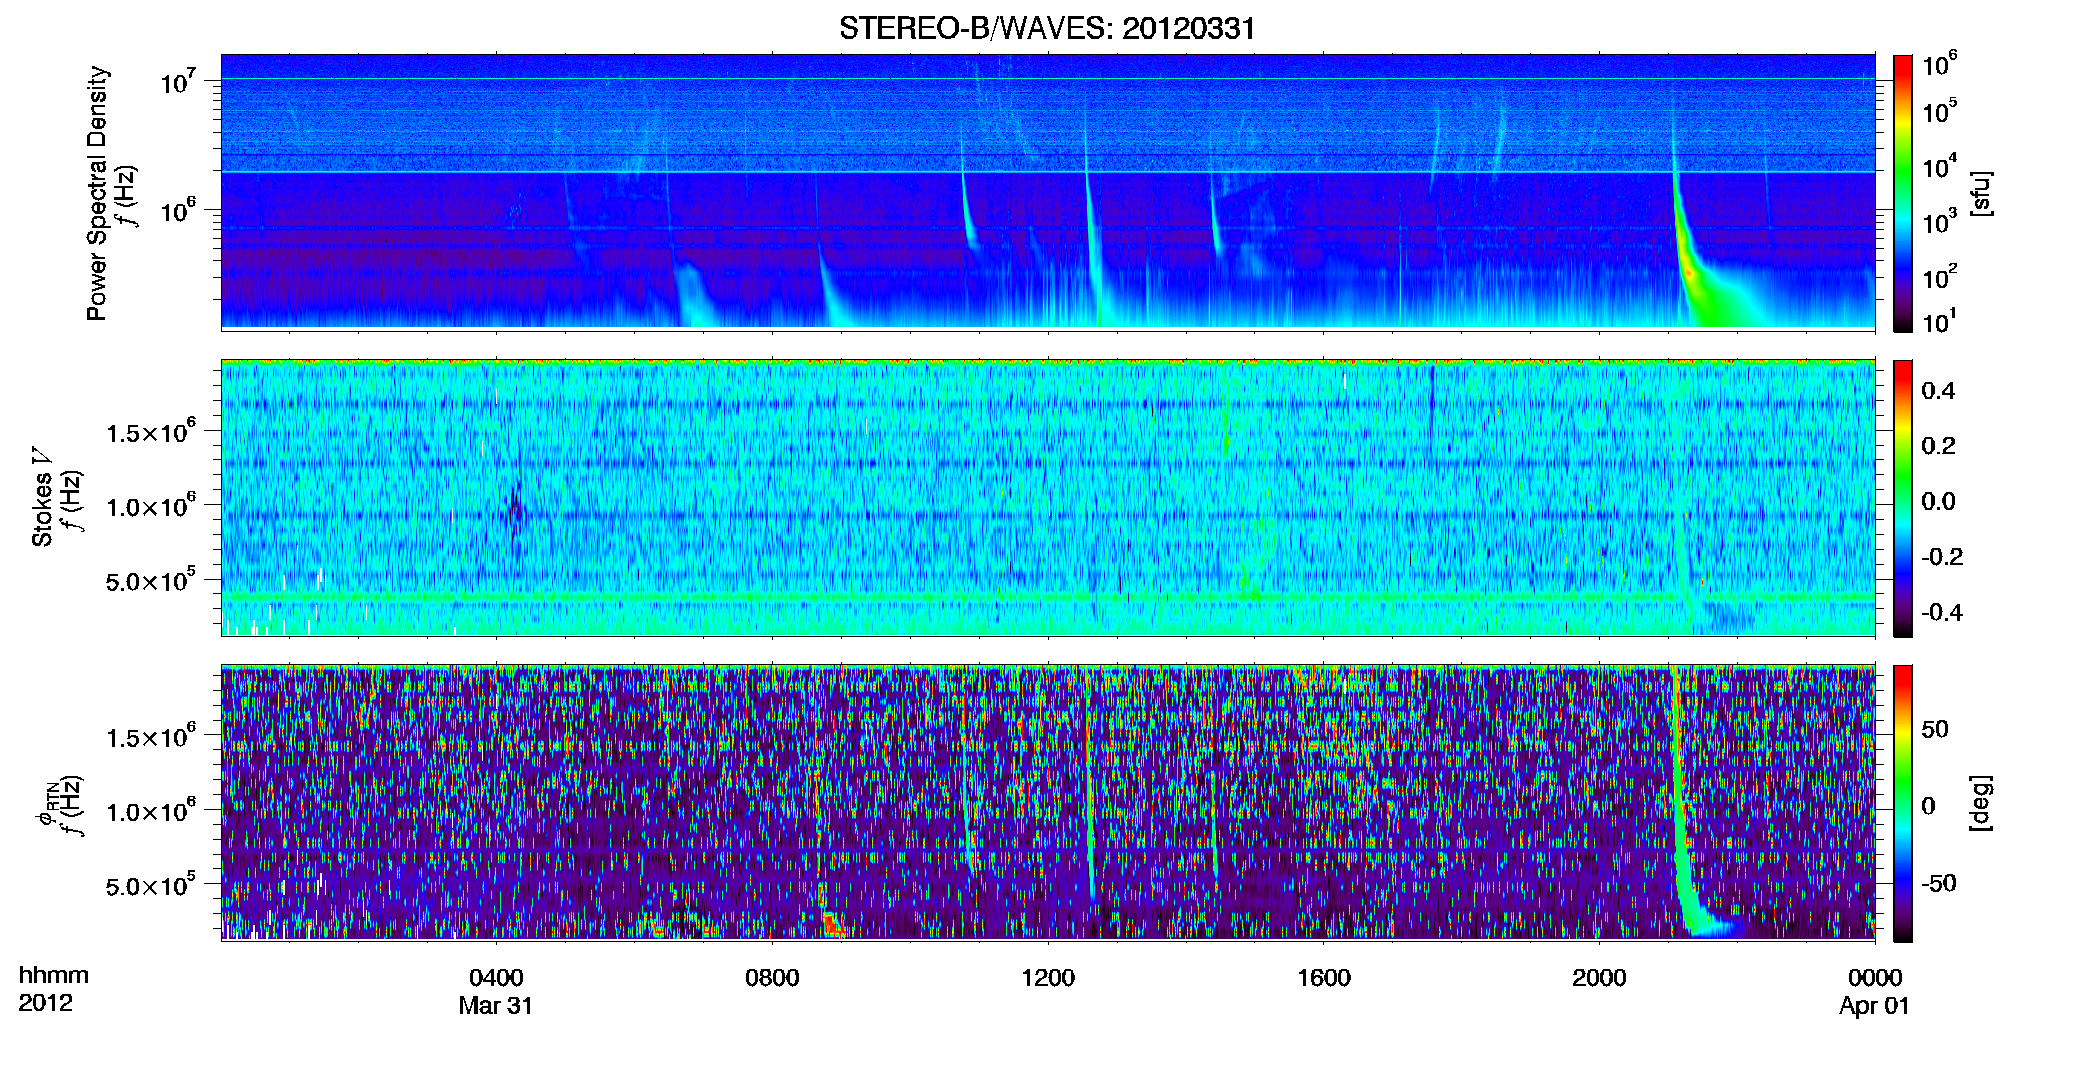Viewport: 2096px width, 1080px height.
Task: Click the 10^5 label on the sfu color bar
Action: [1939, 112]
